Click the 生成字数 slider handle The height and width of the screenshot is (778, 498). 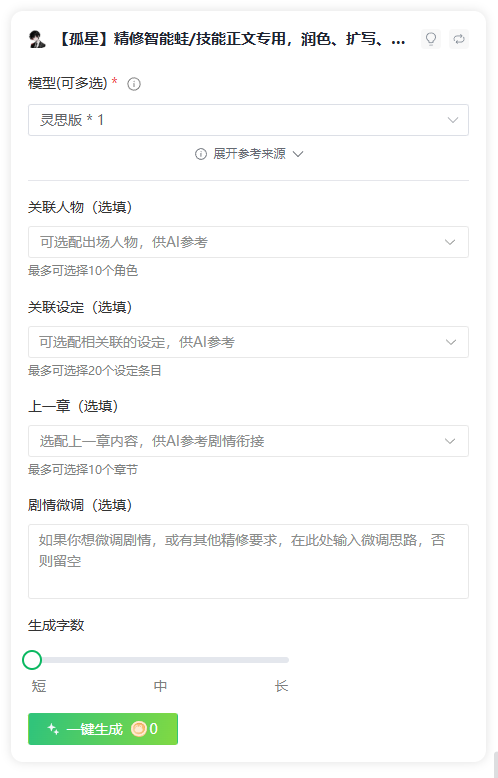[x=32, y=660]
